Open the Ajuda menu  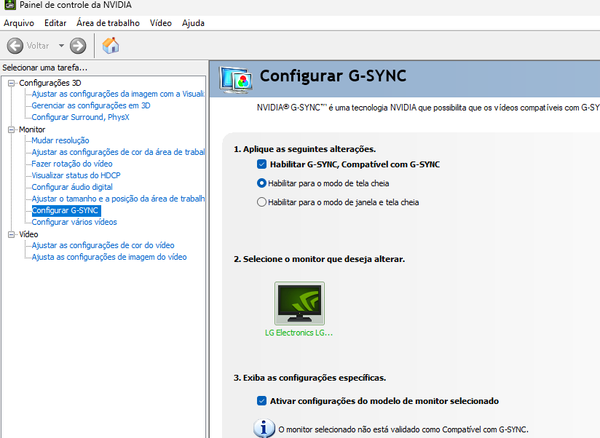(193, 22)
